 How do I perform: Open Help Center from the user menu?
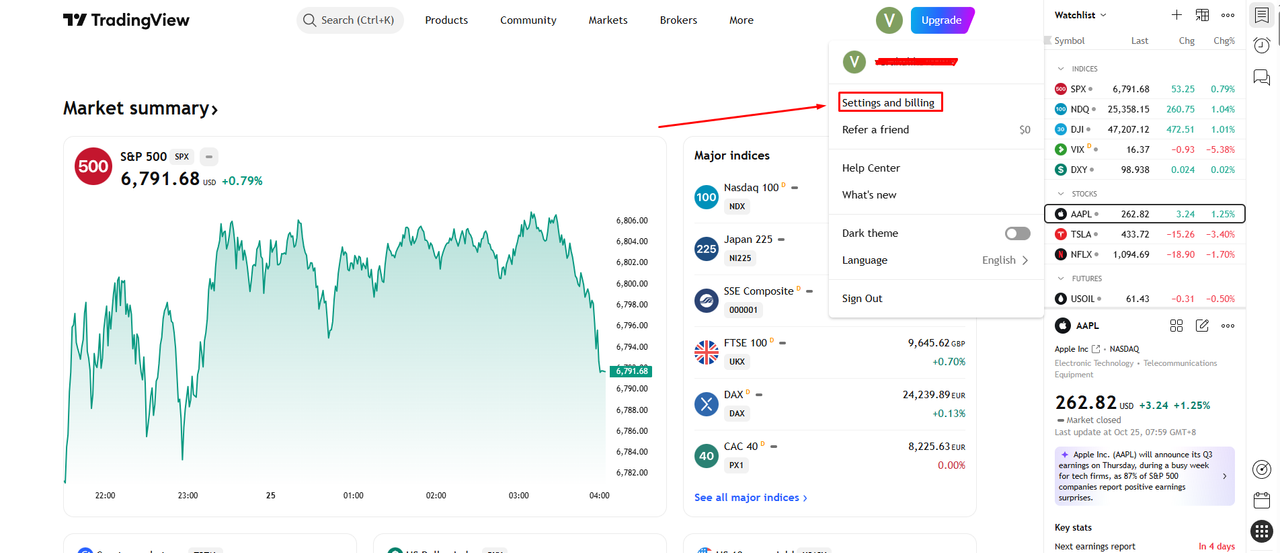871,168
